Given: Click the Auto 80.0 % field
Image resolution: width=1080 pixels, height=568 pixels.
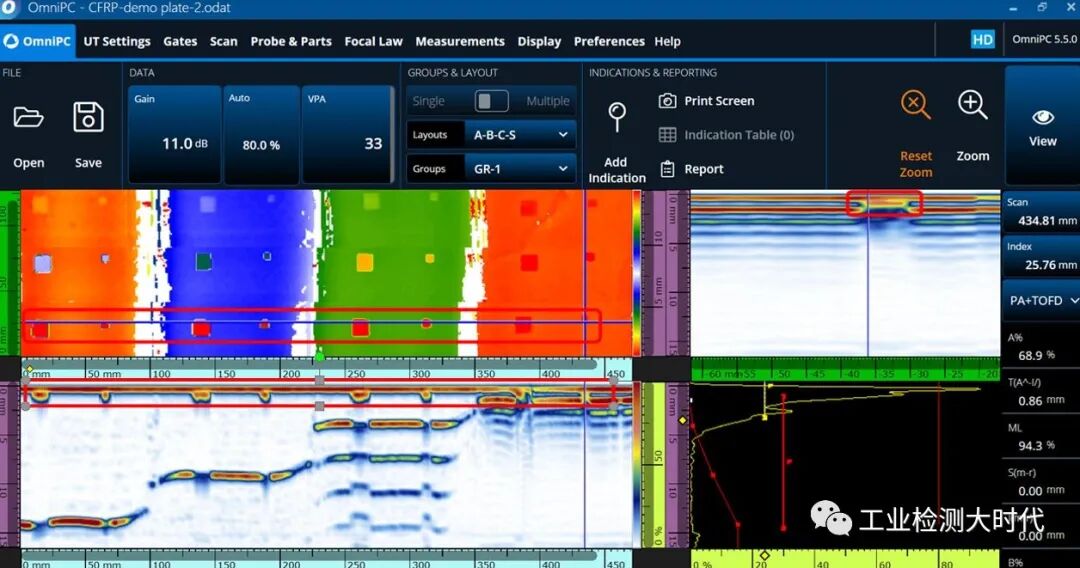Looking at the screenshot, I should click(261, 134).
